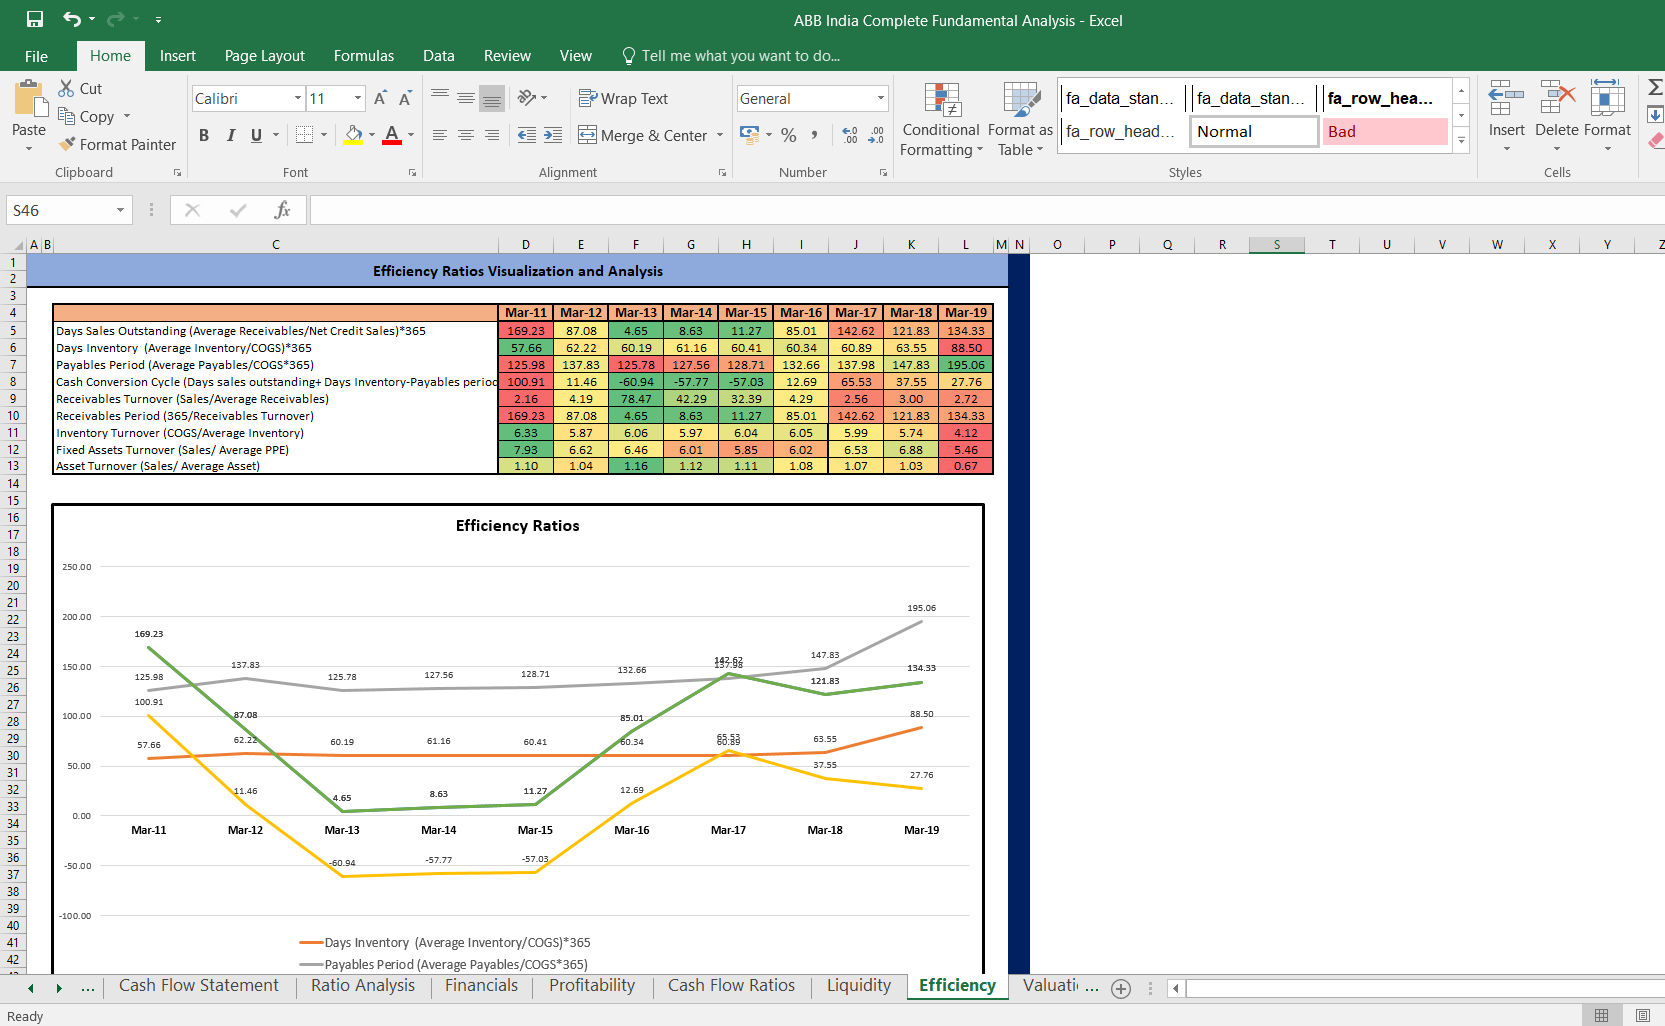Select the Mar-19 header cell
1665x1026 pixels.
coord(966,313)
